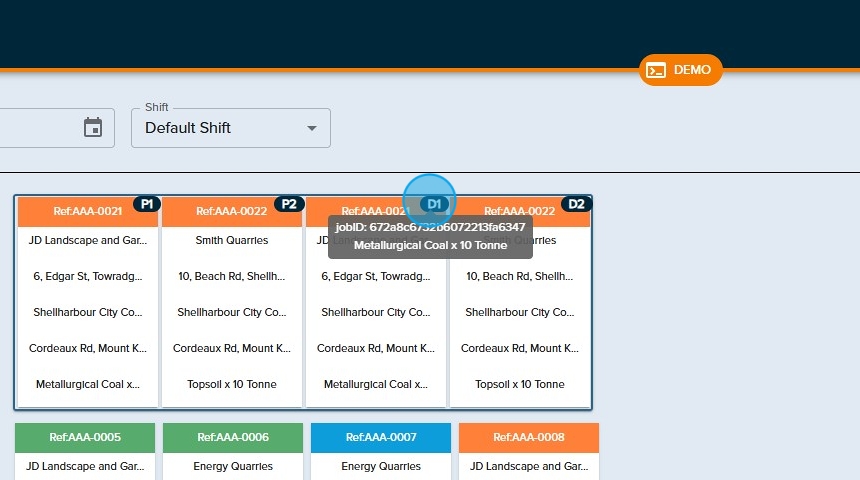Click Topsoil x 10 Tonne in D2 card
The width and height of the screenshot is (860, 480).
(x=520, y=384)
